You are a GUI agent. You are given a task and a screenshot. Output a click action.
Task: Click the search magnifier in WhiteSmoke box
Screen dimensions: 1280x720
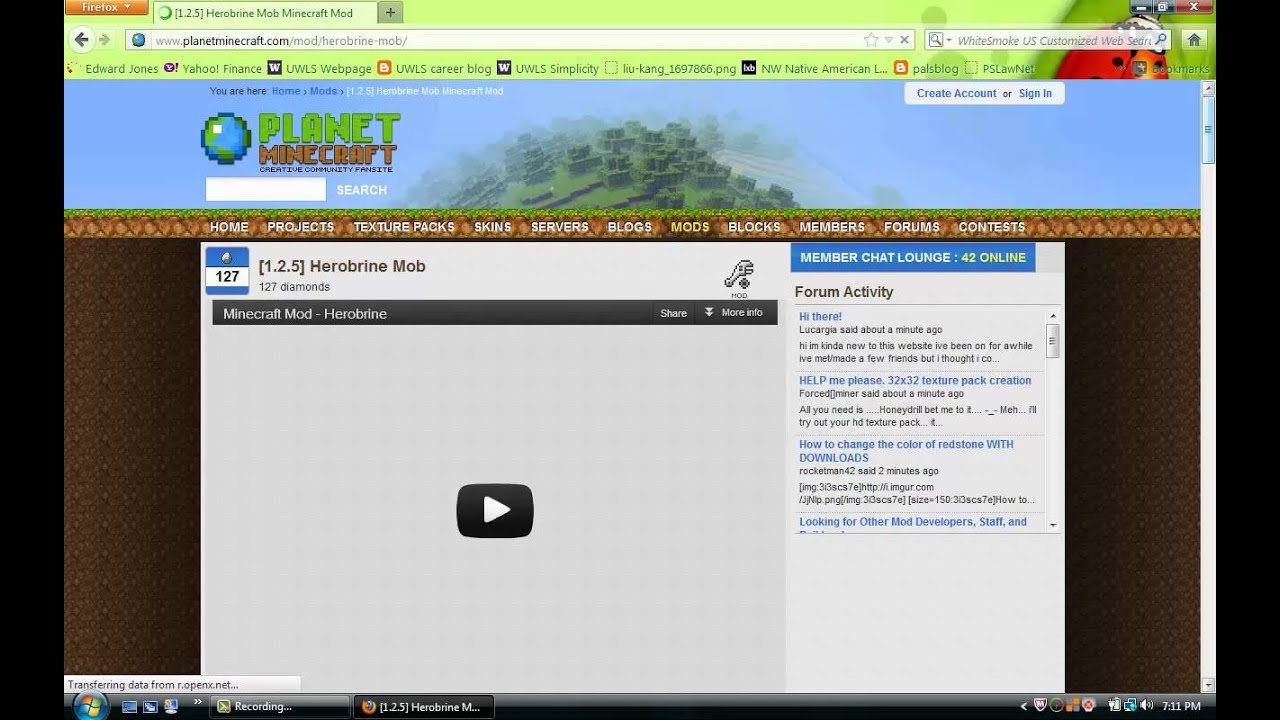(x=1161, y=40)
